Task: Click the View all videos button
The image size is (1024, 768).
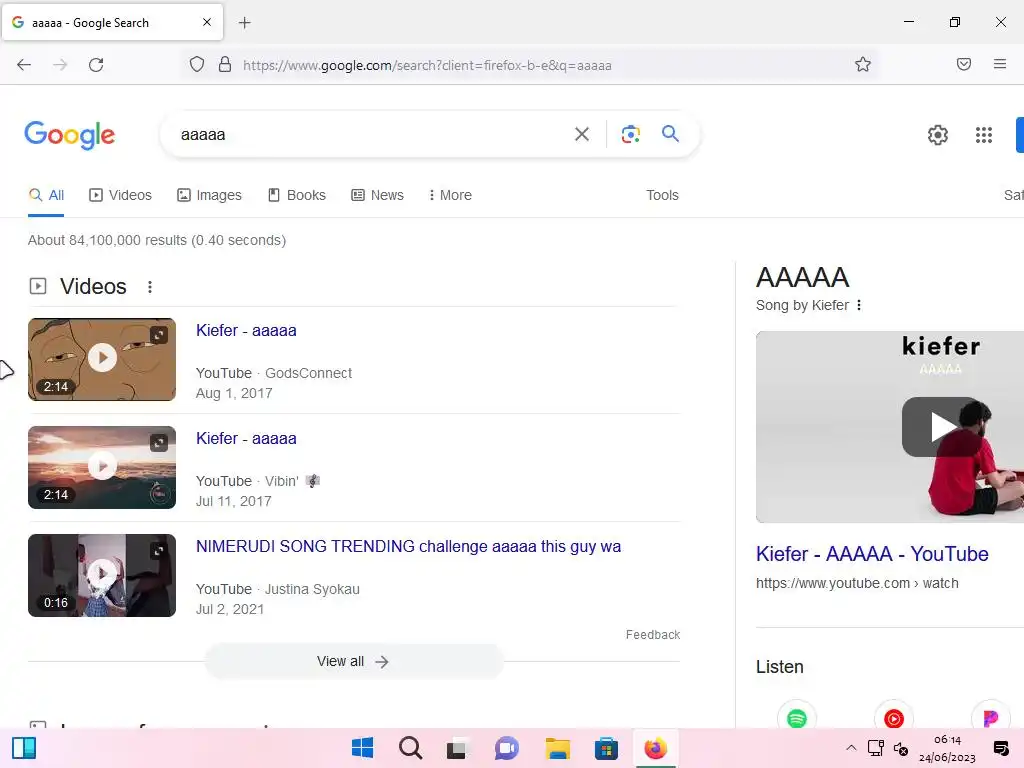Action: (353, 662)
